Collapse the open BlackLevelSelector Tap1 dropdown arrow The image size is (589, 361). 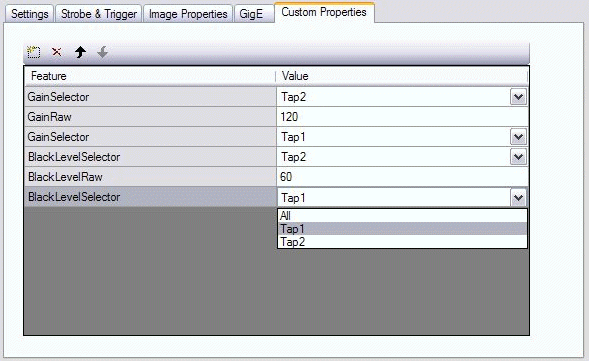[x=518, y=197]
